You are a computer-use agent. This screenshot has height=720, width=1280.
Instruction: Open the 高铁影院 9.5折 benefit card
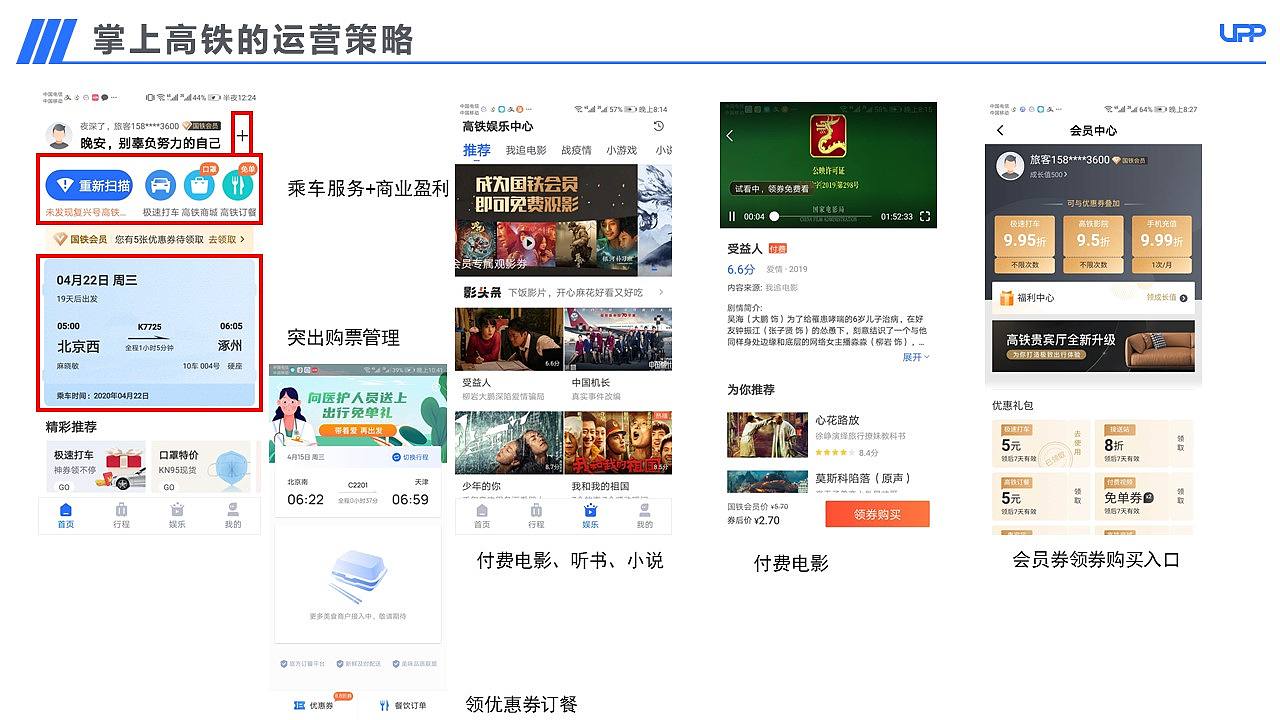[1093, 246]
